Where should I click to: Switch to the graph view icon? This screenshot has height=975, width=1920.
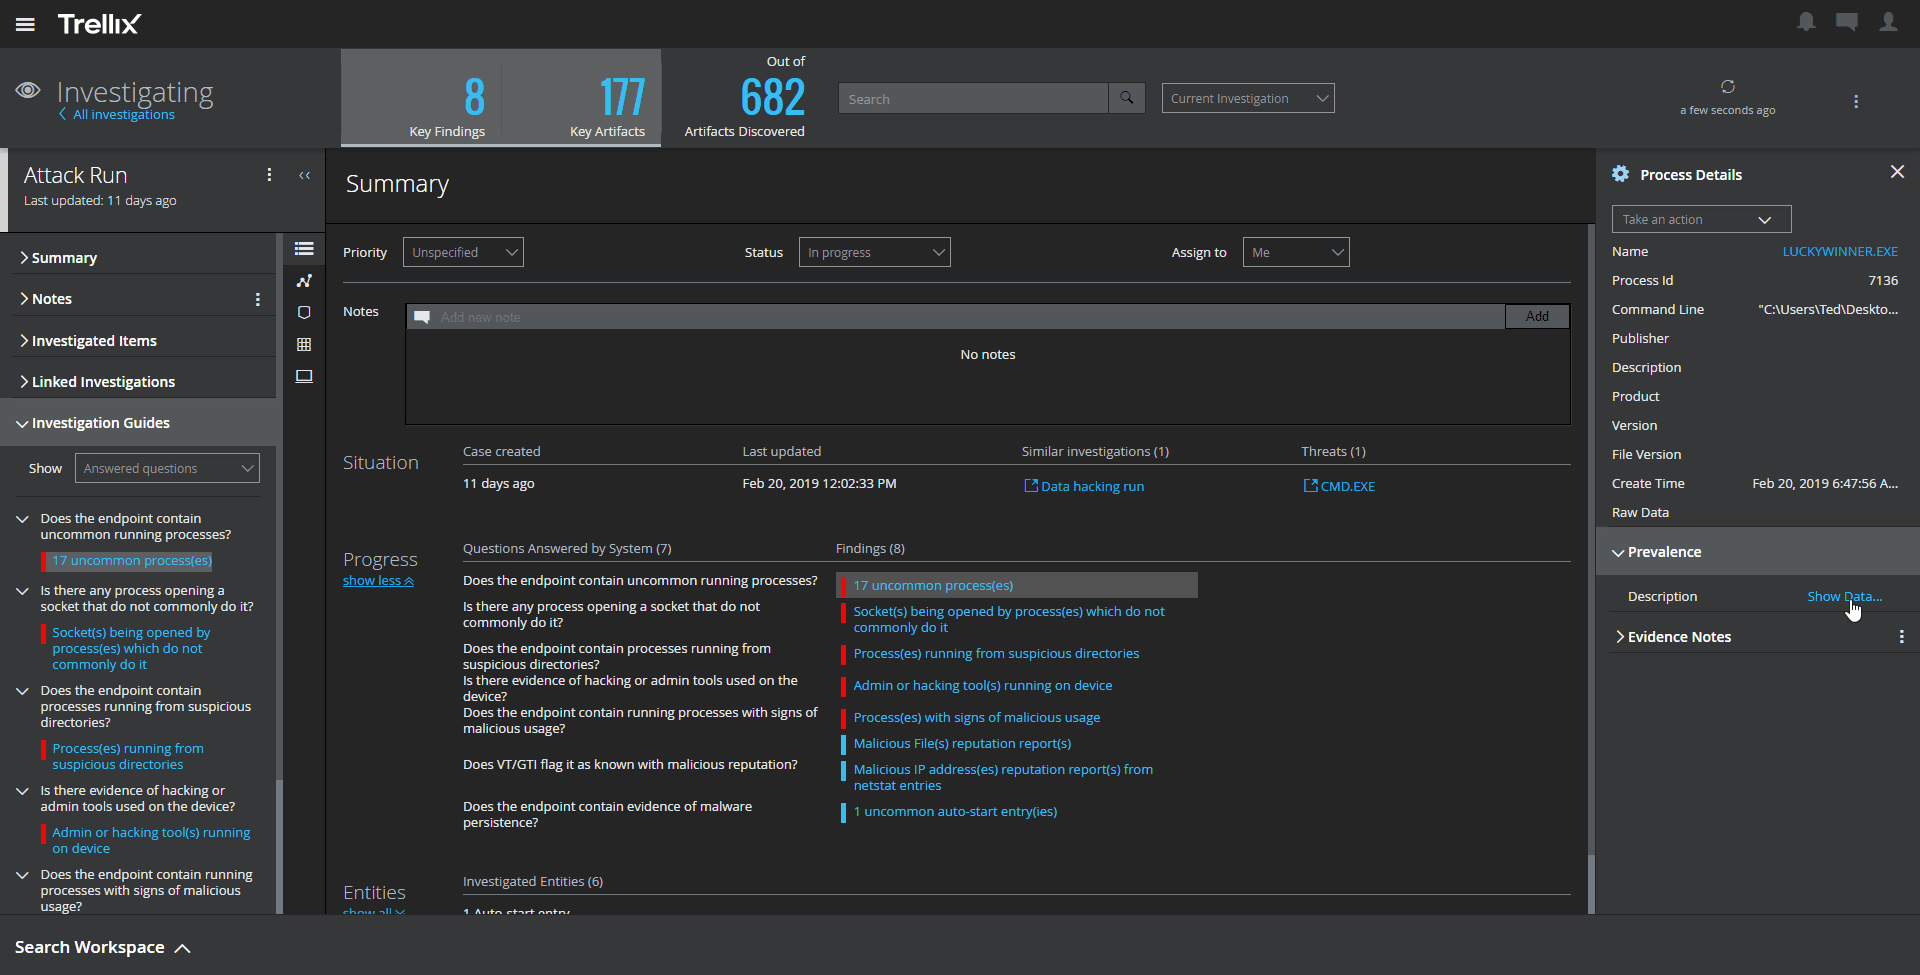click(x=304, y=281)
